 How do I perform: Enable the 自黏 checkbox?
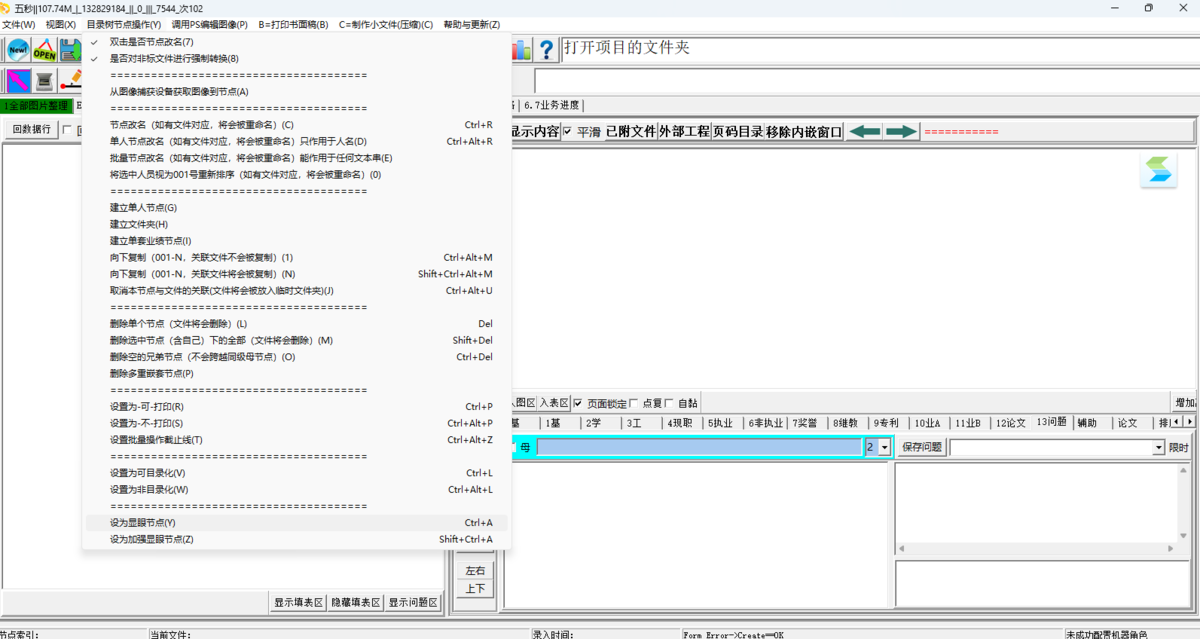(669, 403)
